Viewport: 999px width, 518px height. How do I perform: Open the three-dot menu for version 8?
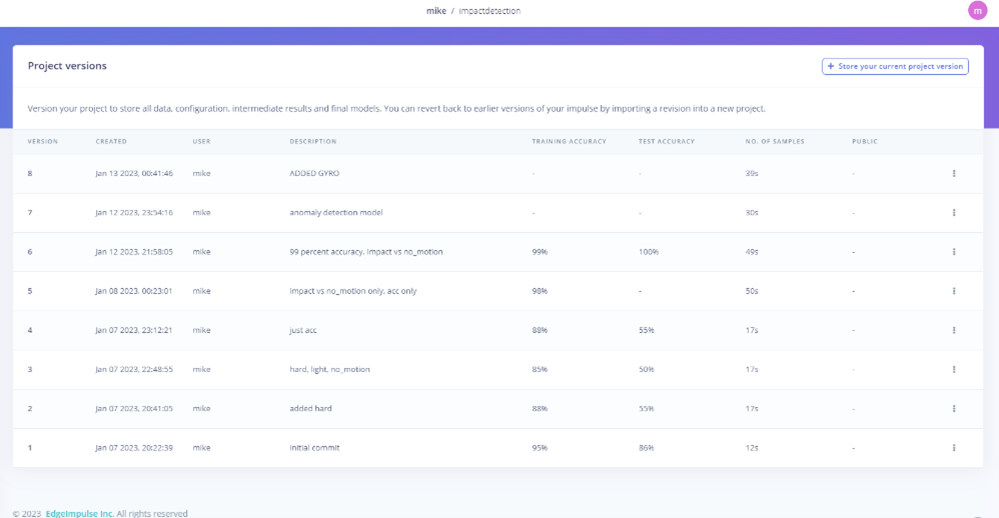[953, 173]
